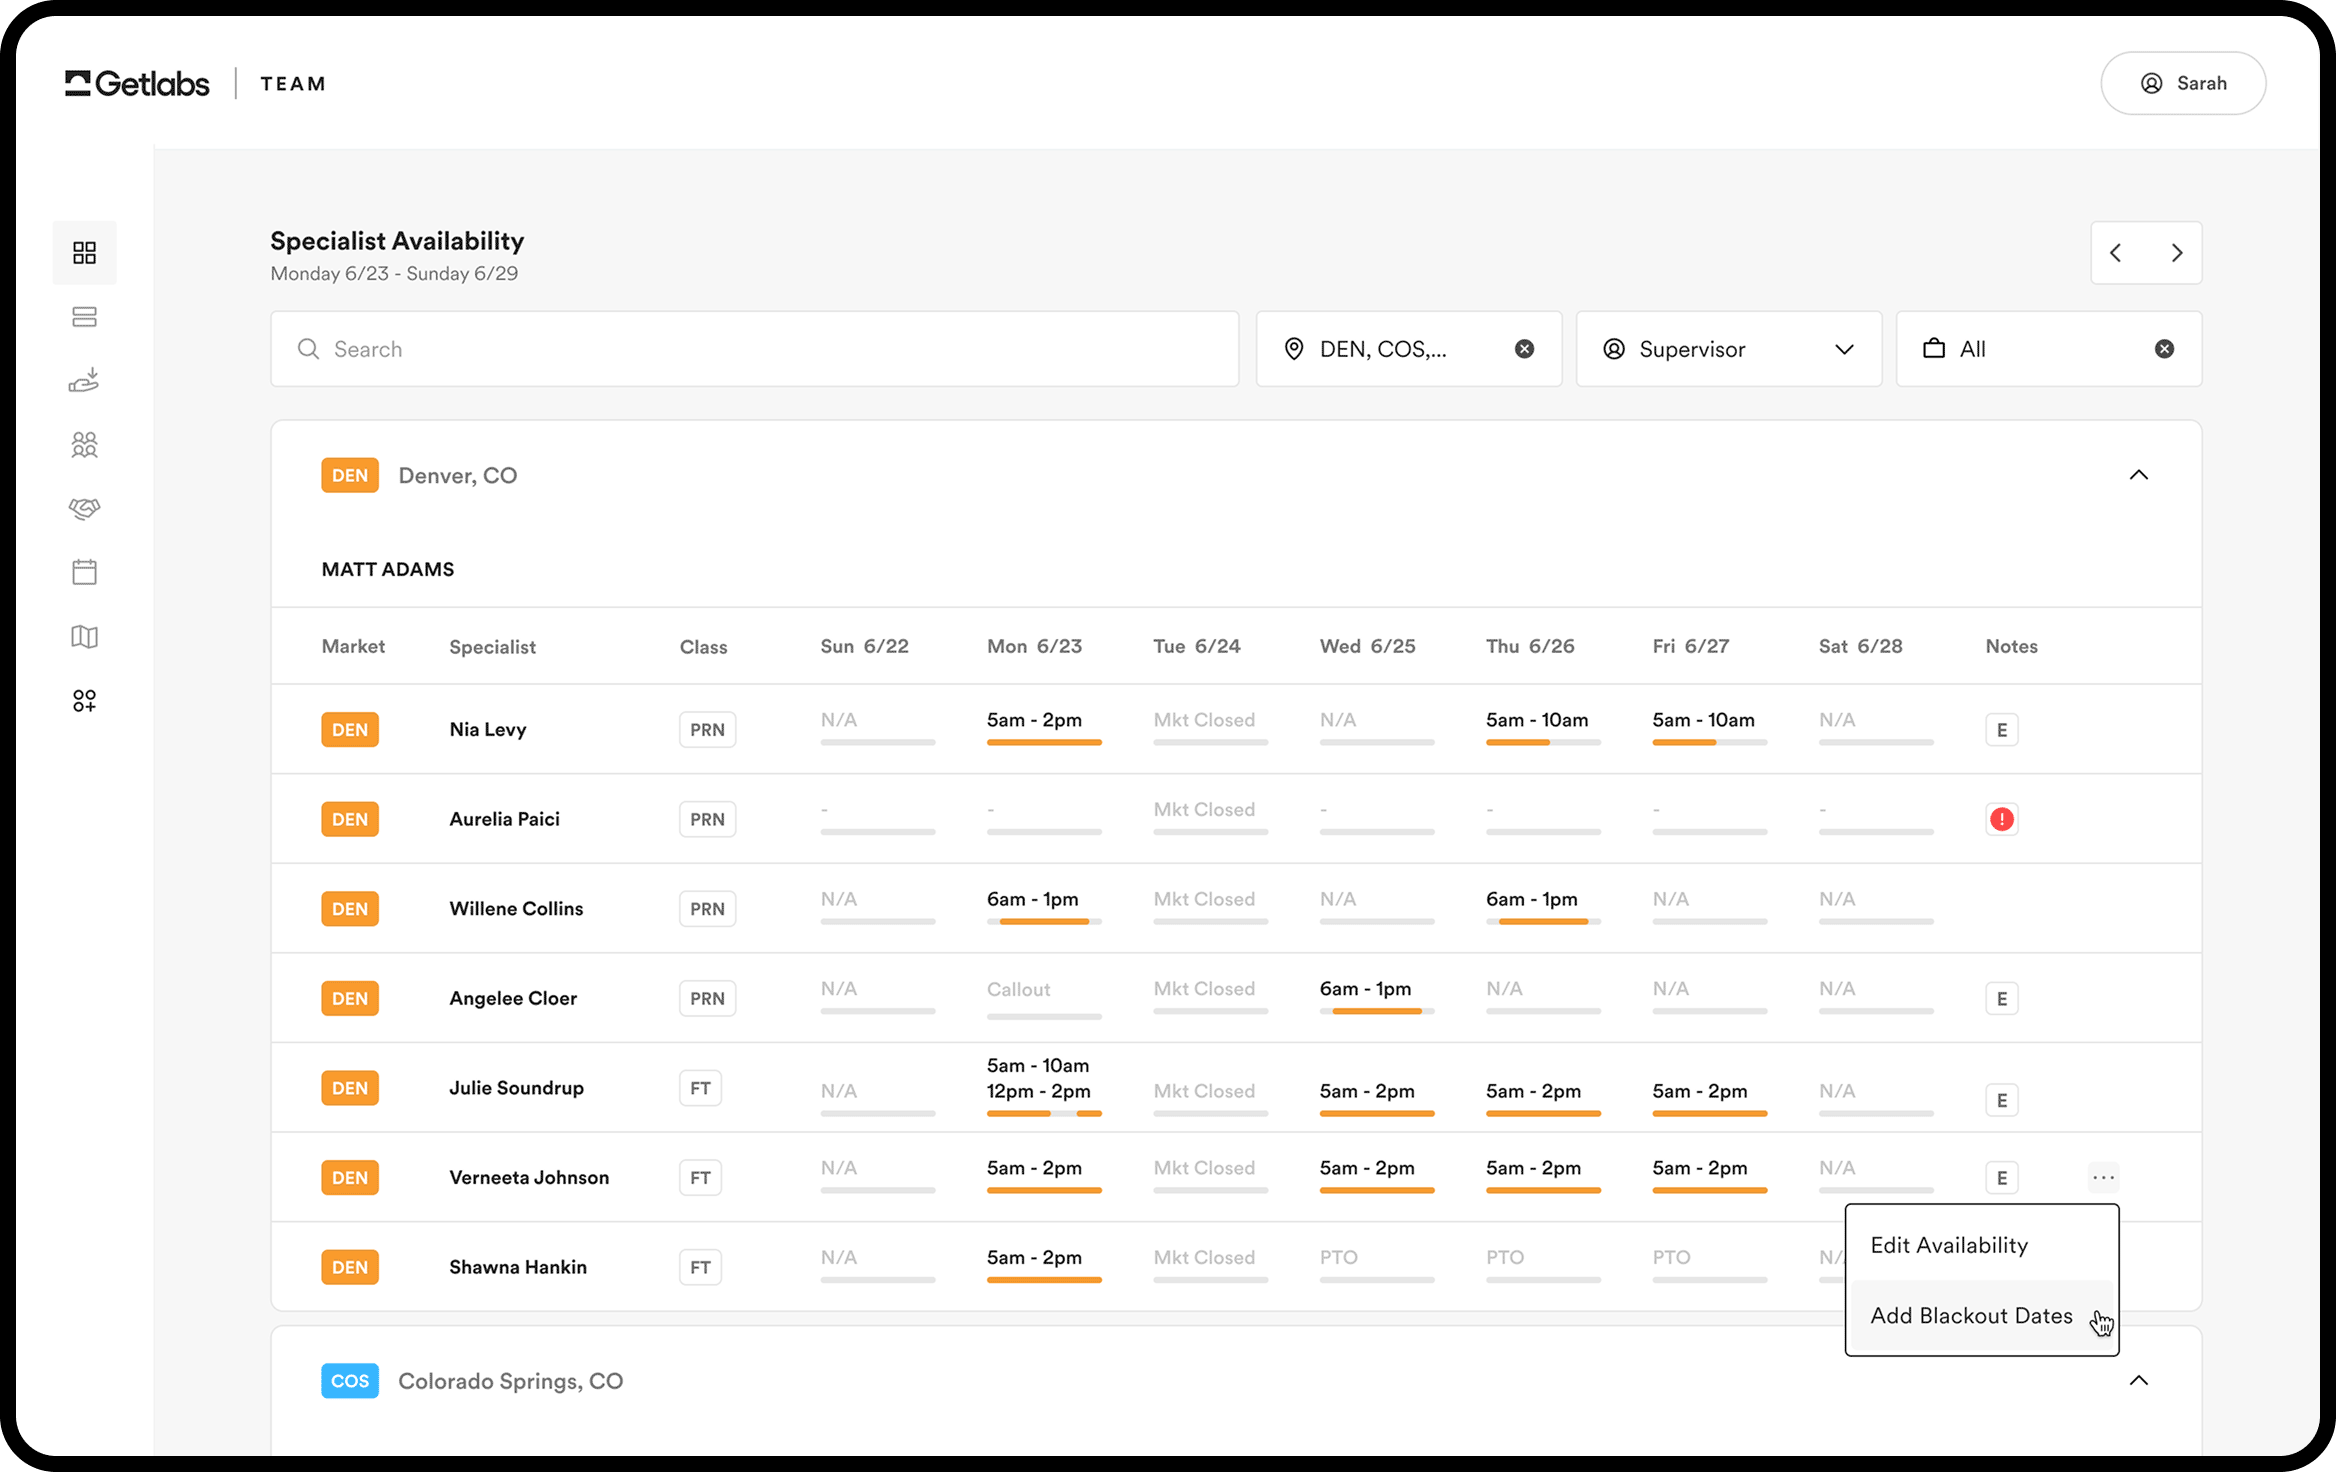Viewport: 2336px width, 1472px height.
Task: Open the shapes-plus icon in sidebar
Action: point(84,701)
